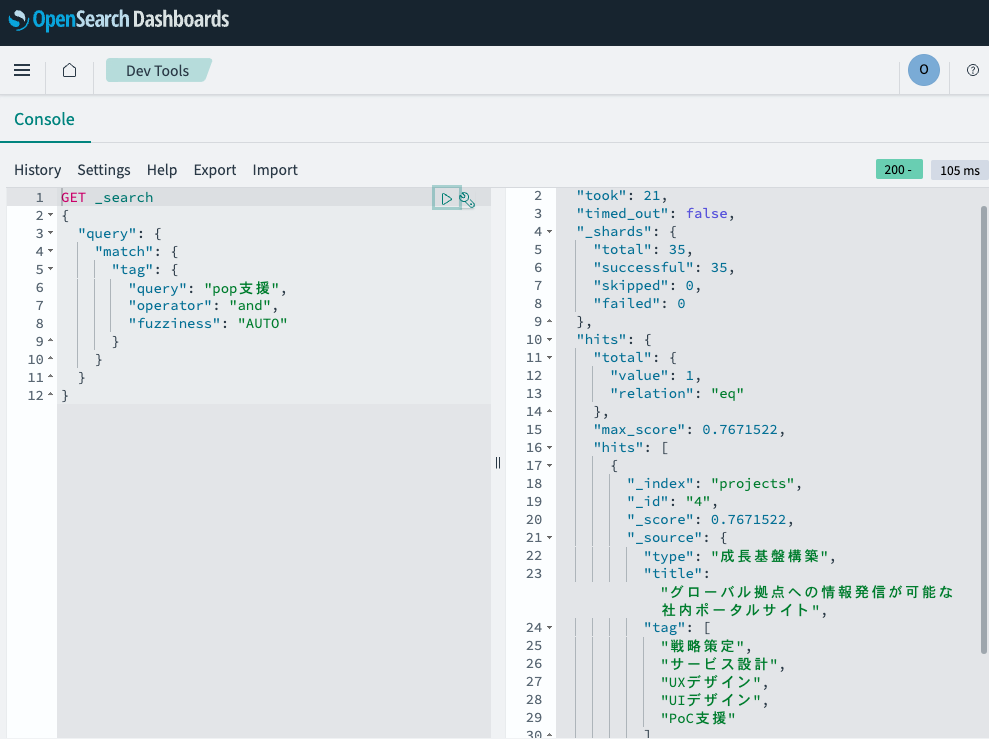Run the request with the play icon
The width and height of the screenshot is (989, 739).
447,199
